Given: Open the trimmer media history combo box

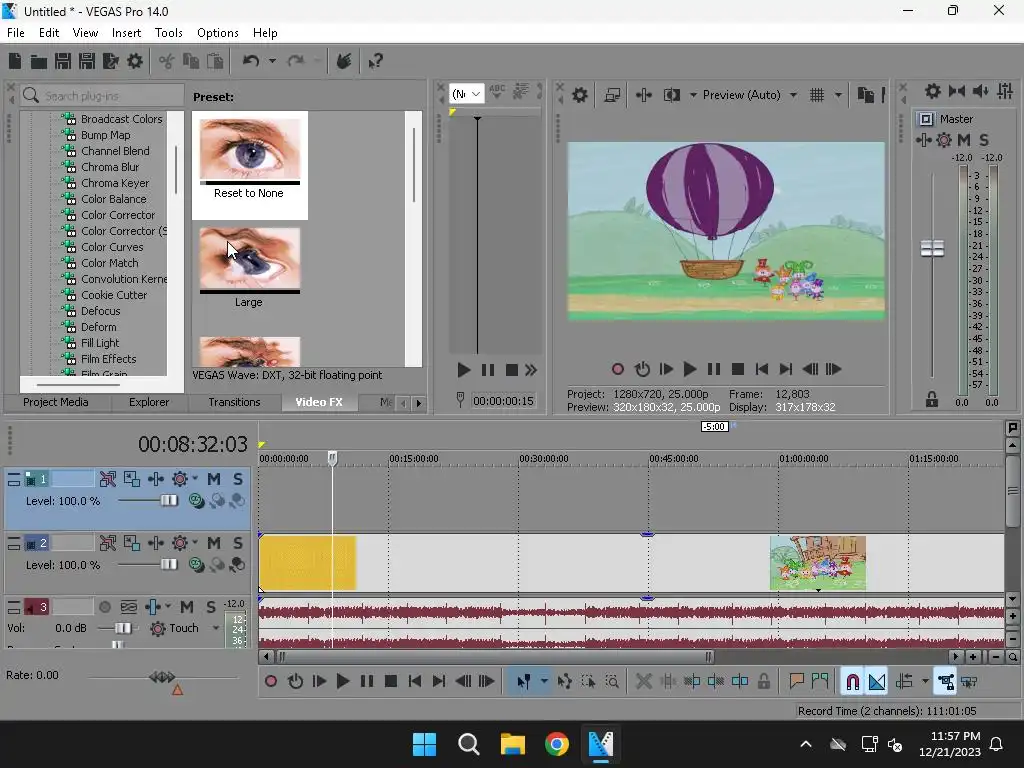Looking at the screenshot, I should (466, 94).
